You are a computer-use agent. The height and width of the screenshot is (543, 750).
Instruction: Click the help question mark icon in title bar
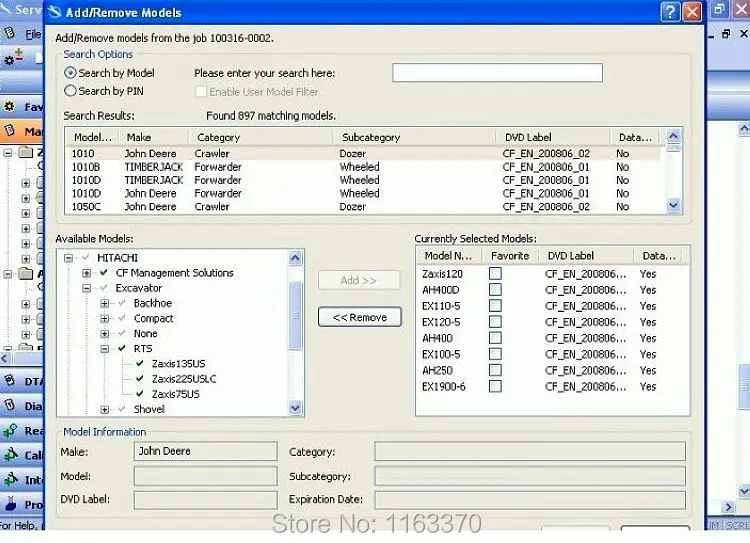point(670,12)
